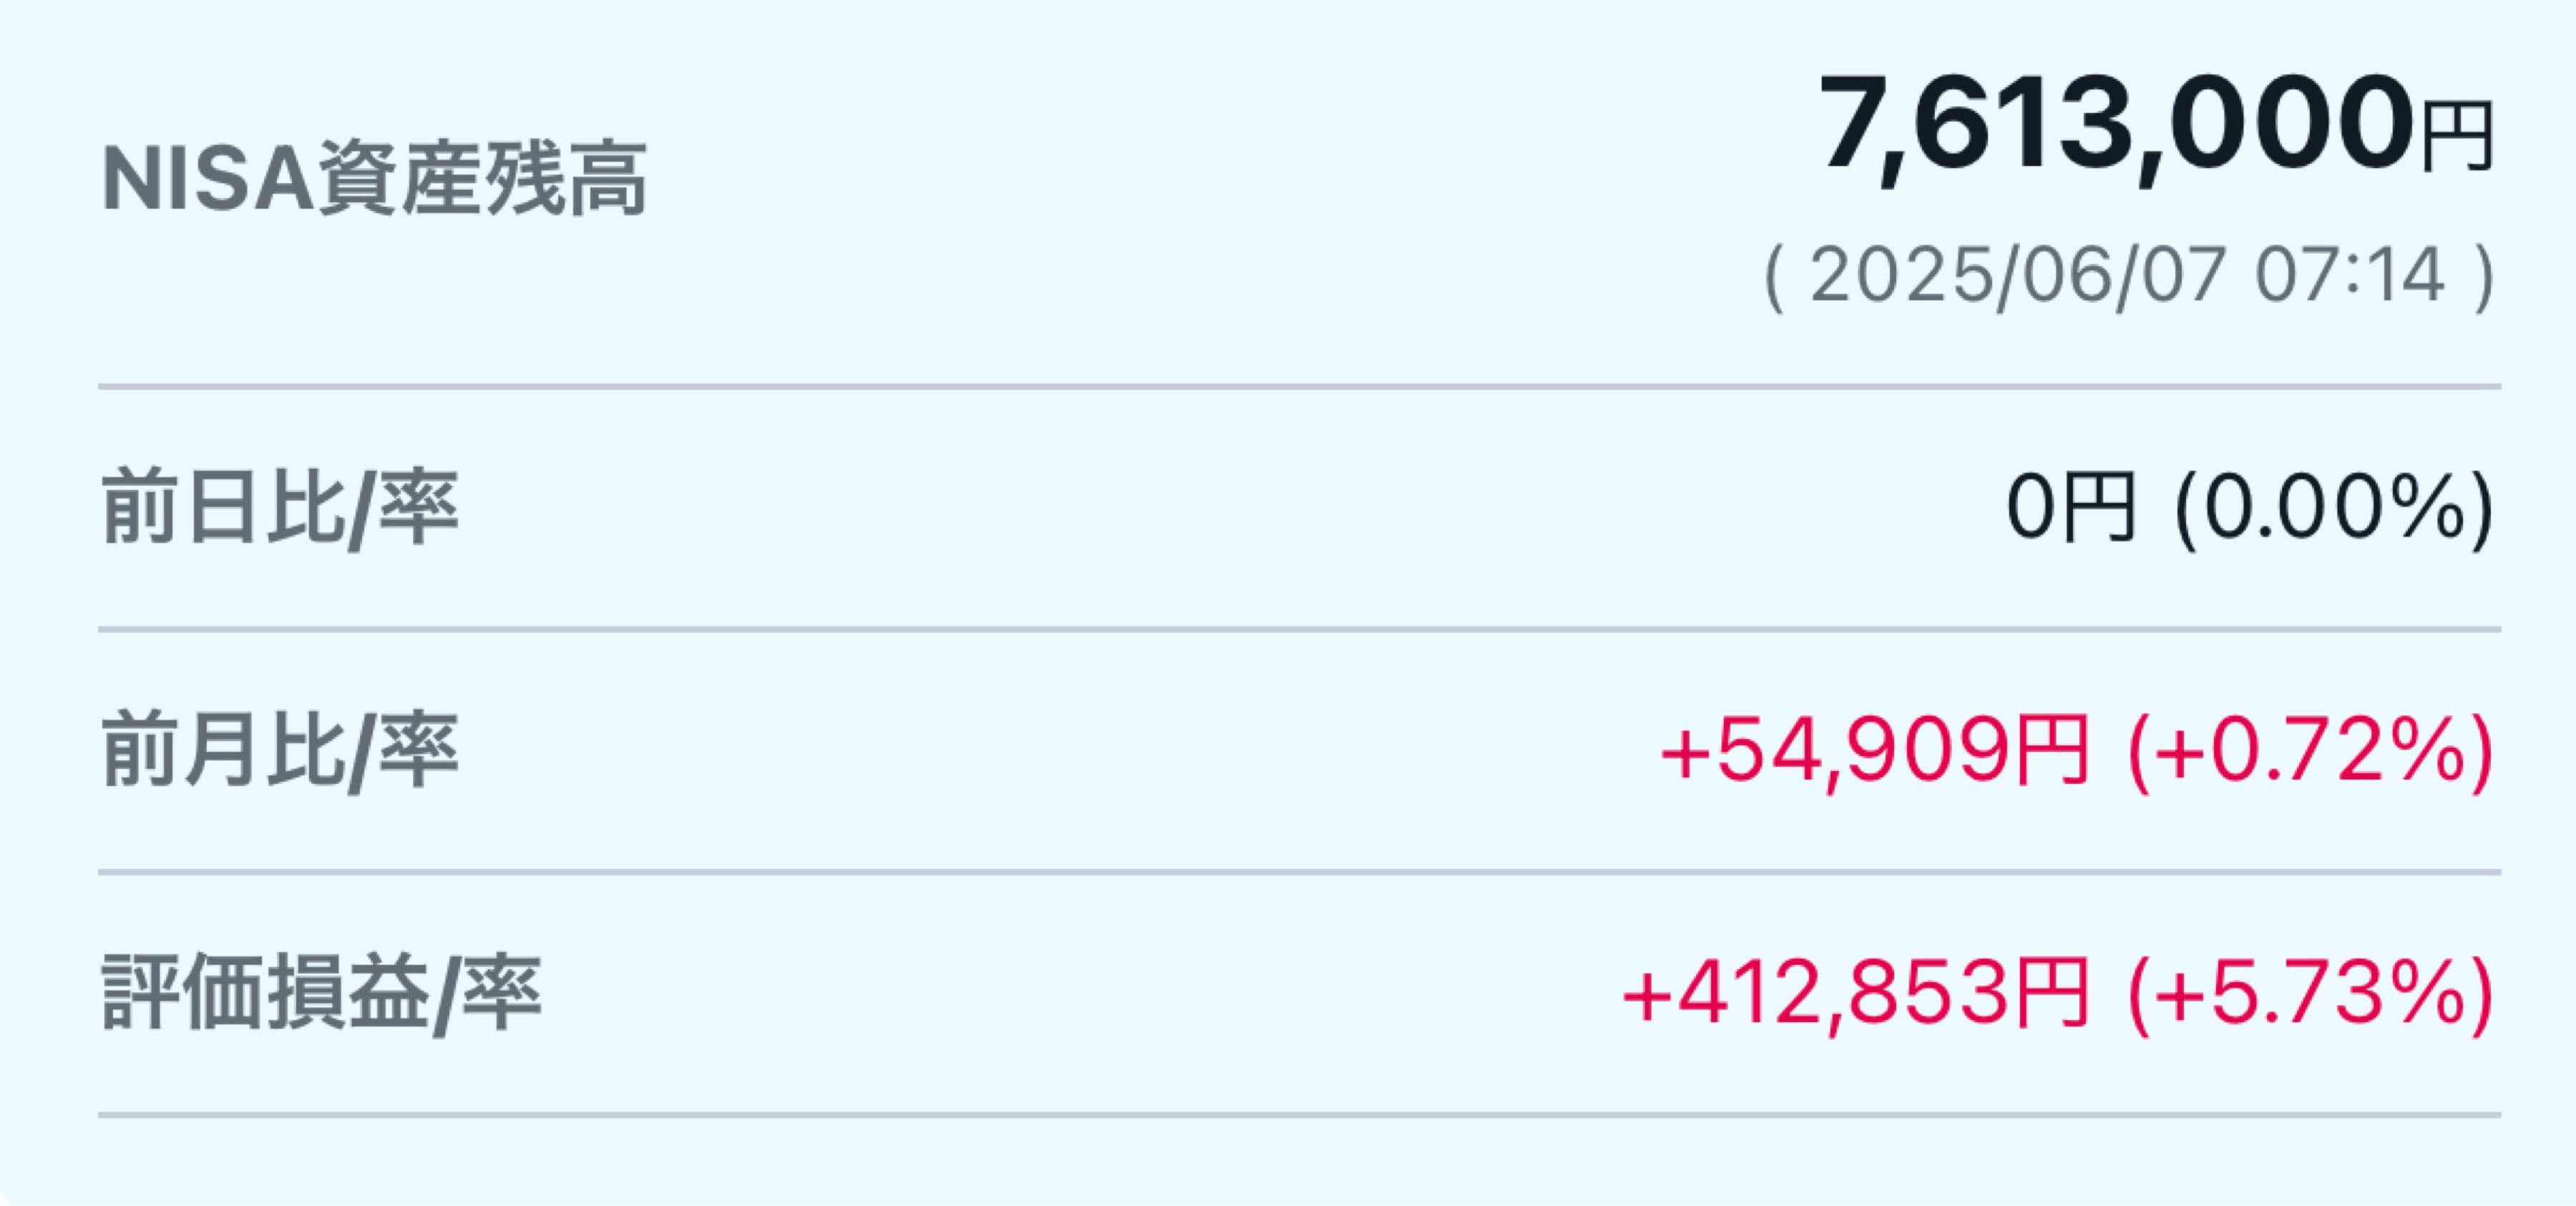The height and width of the screenshot is (1206, 2576).
Task: Click the +54,909円 monthly change amount
Action: point(1875,752)
